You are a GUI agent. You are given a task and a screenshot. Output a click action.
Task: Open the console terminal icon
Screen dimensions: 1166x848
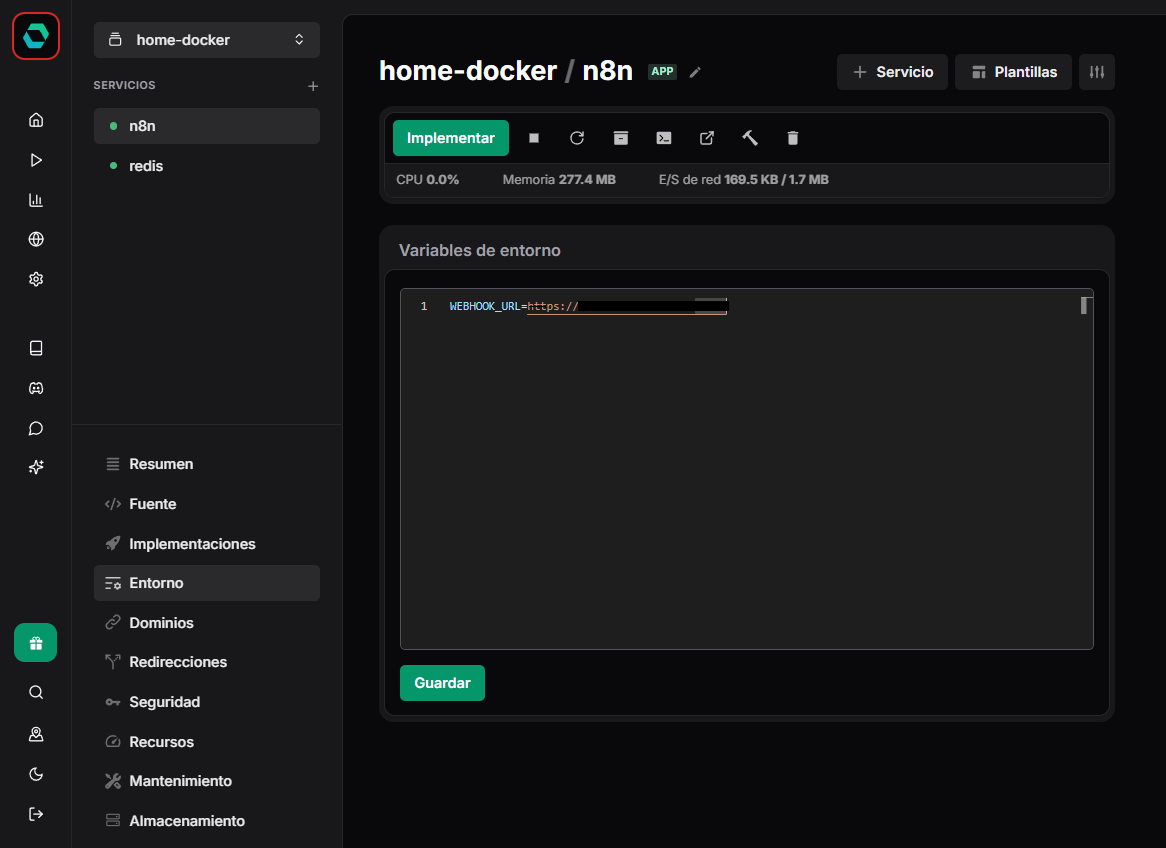tap(664, 138)
